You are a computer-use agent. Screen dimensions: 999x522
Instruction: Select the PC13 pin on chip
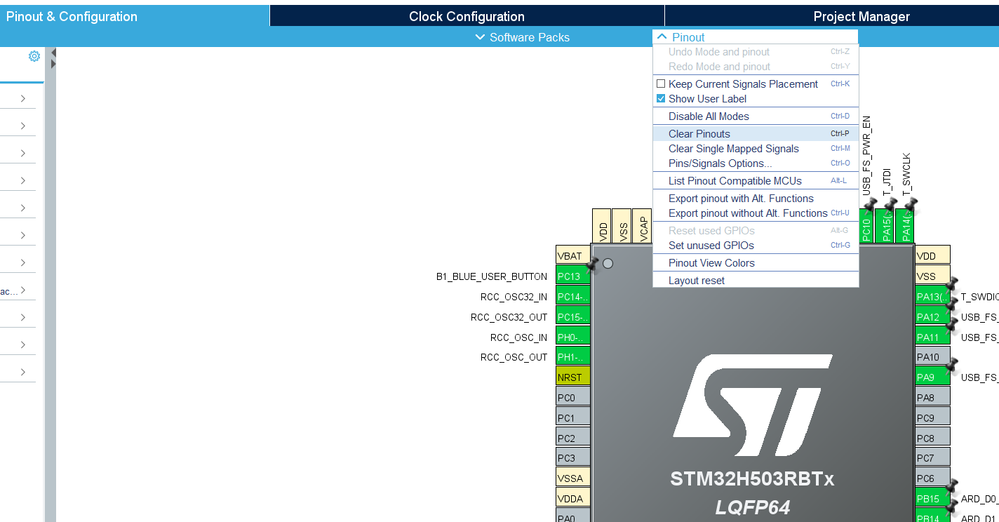tap(573, 276)
